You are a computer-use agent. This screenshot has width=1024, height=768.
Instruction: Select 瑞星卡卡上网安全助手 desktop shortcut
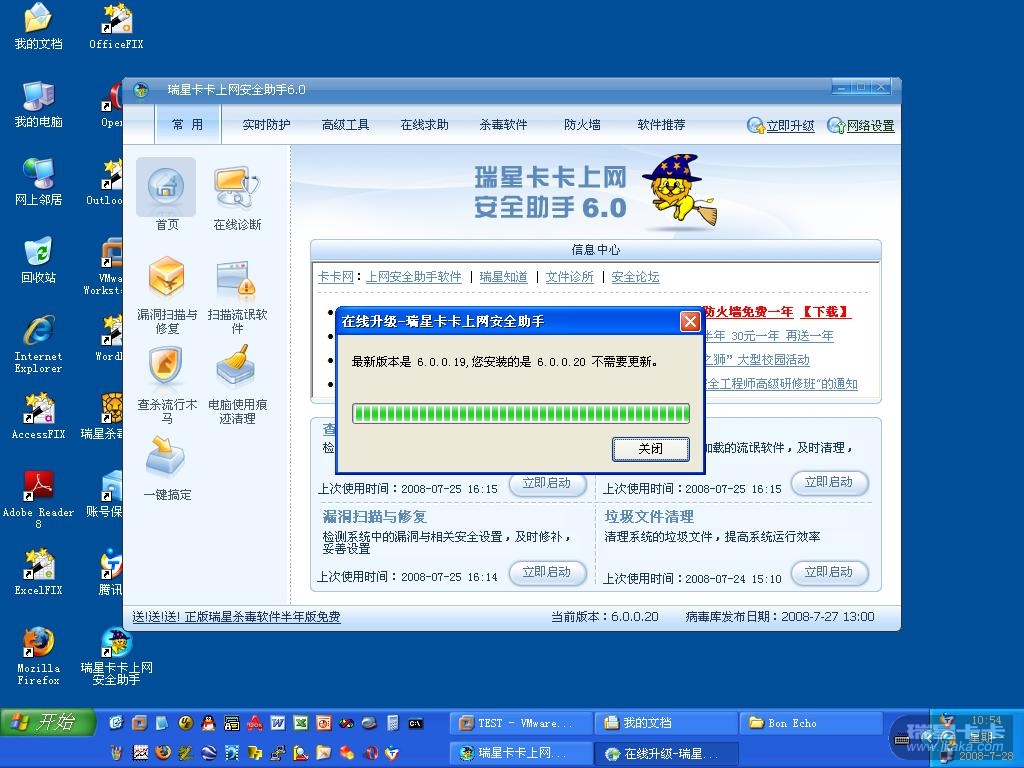pos(116,656)
